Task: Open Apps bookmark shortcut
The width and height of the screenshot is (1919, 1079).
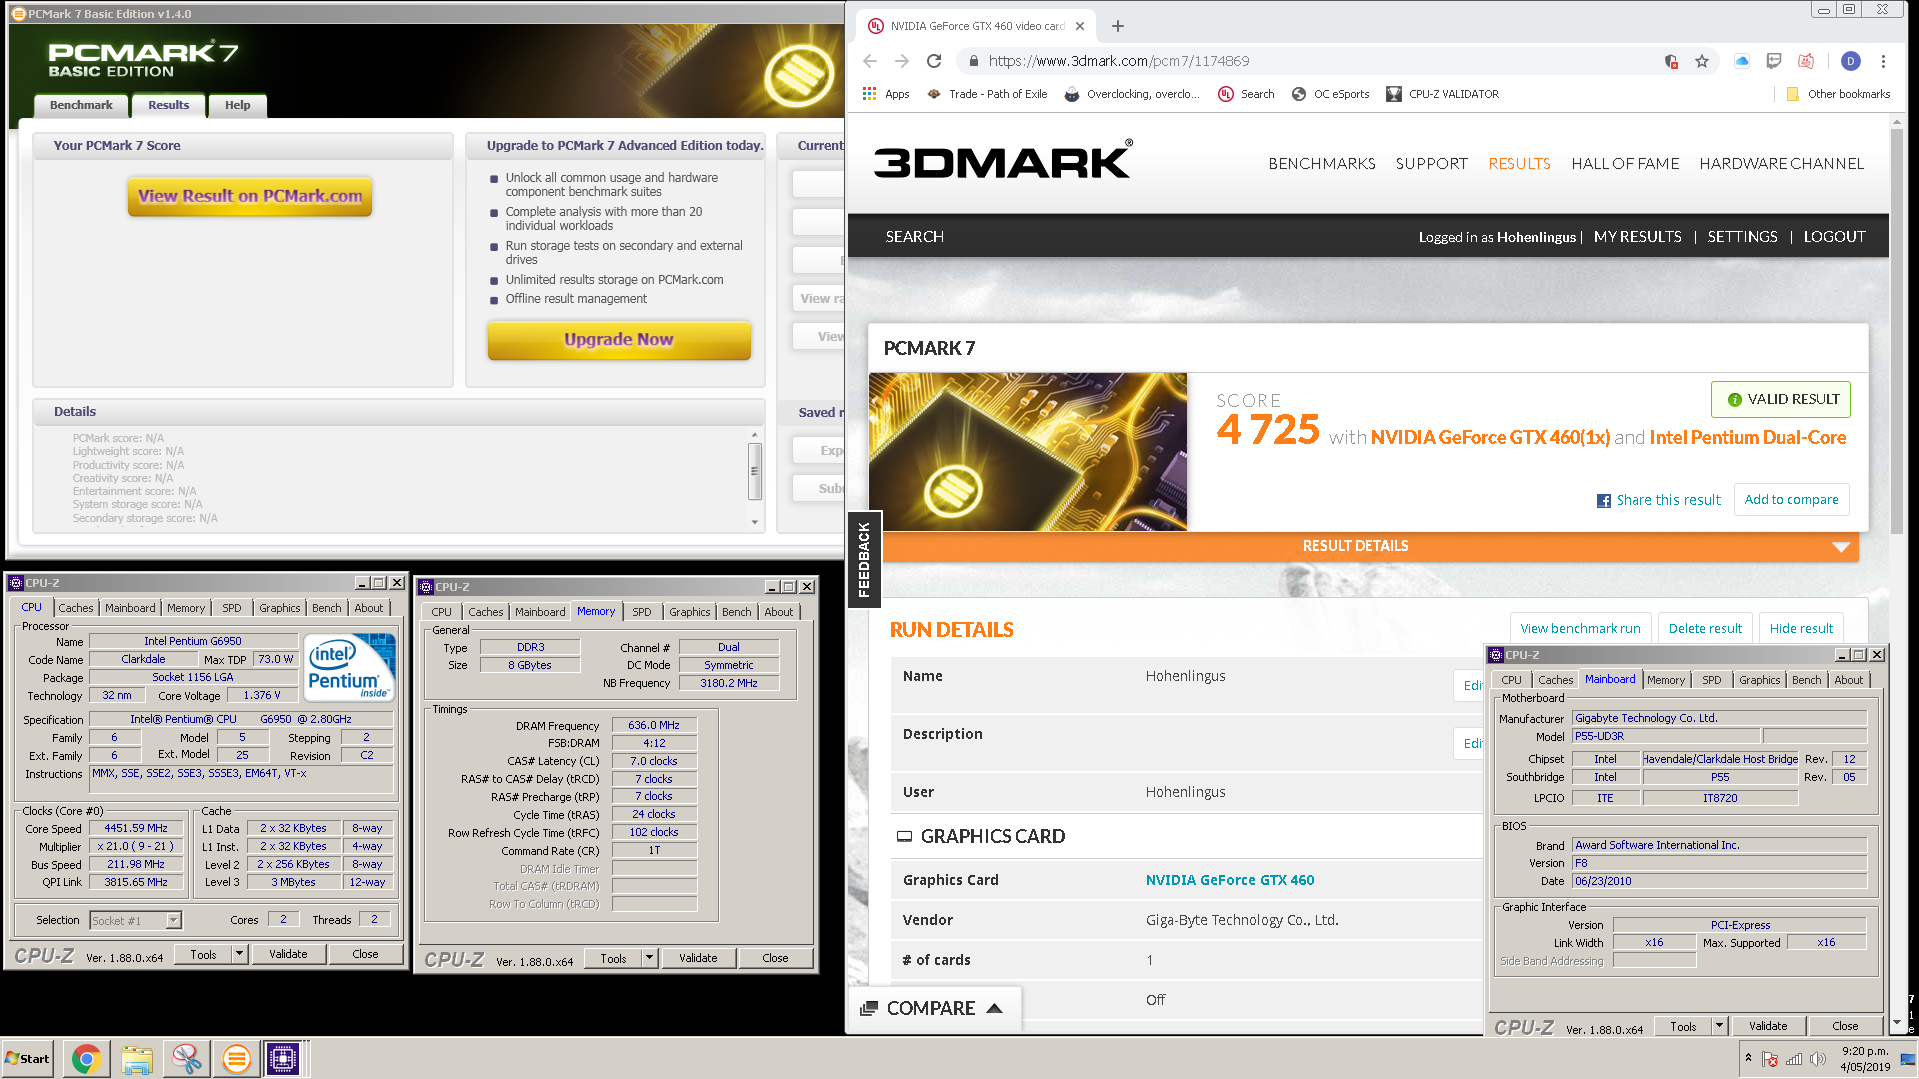Action: [x=886, y=94]
